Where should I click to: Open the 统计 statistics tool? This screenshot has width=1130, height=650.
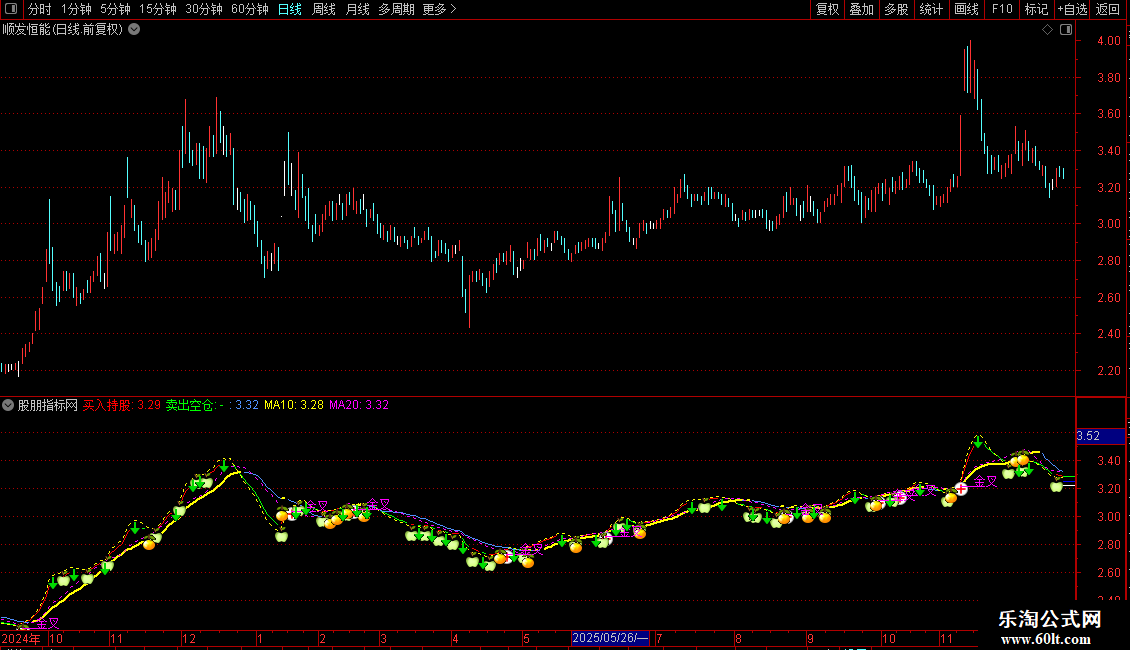[930, 9]
